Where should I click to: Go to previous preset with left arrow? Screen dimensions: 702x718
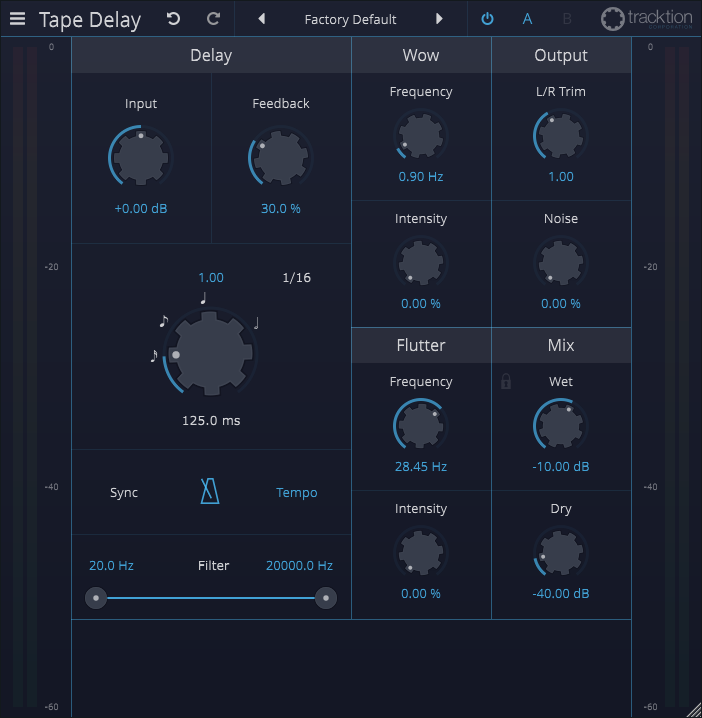click(x=262, y=19)
